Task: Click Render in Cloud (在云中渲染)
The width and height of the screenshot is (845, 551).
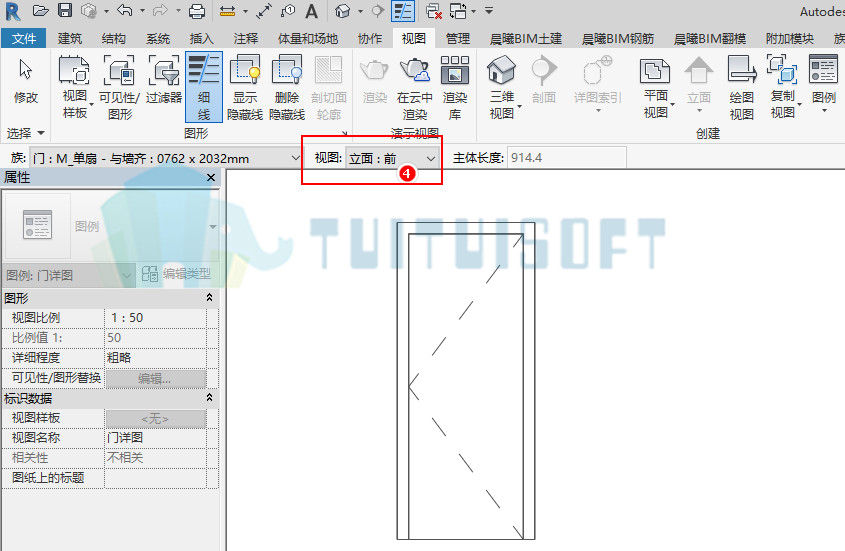Action: (x=414, y=88)
